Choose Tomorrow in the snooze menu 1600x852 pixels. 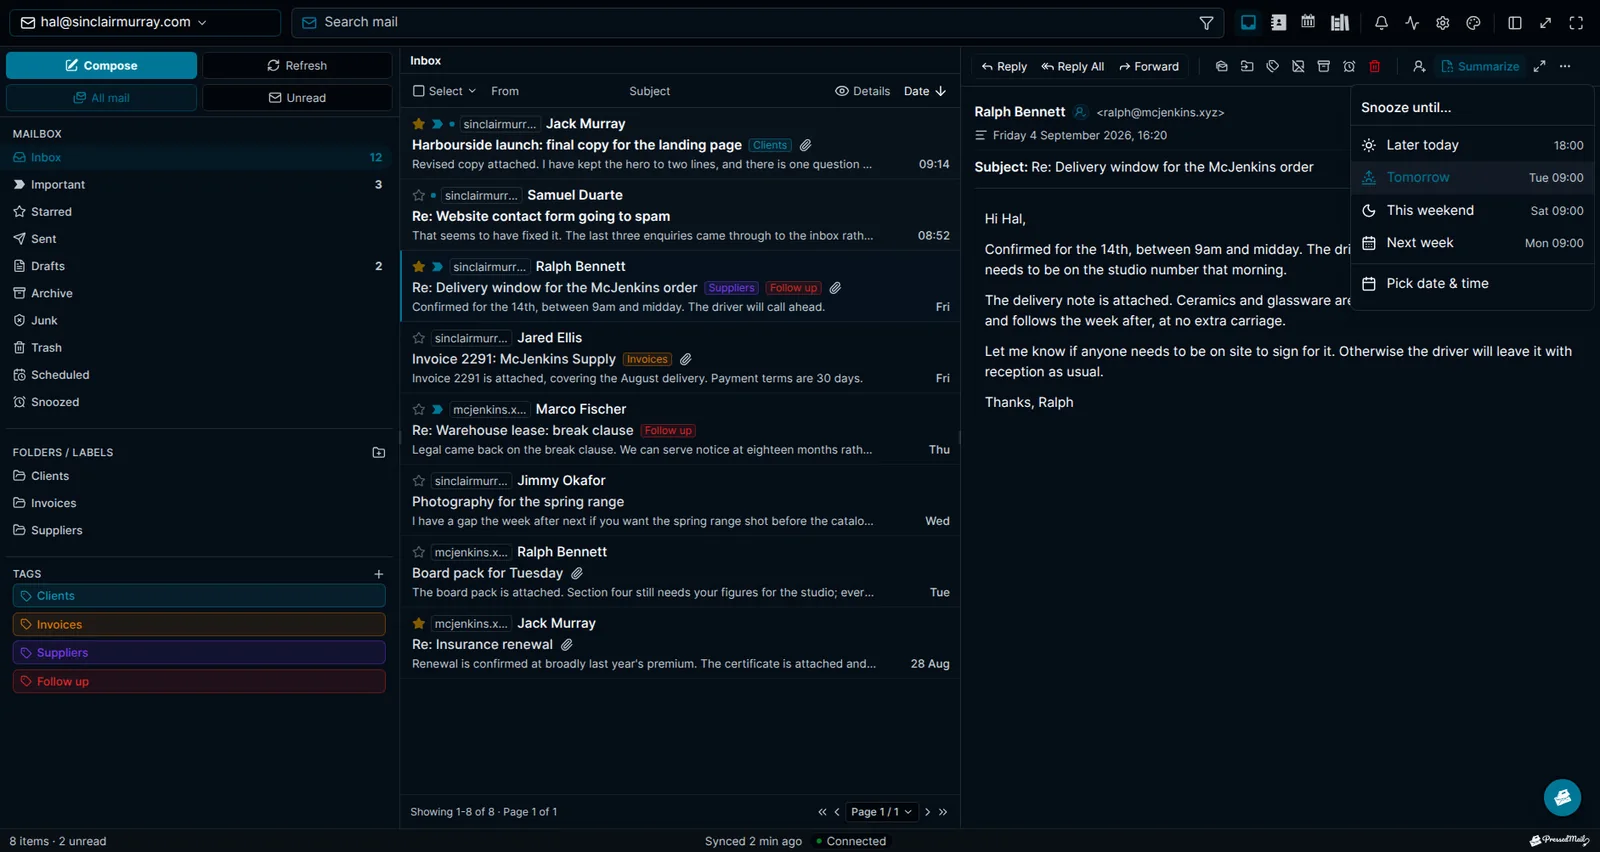point(1472,177)
